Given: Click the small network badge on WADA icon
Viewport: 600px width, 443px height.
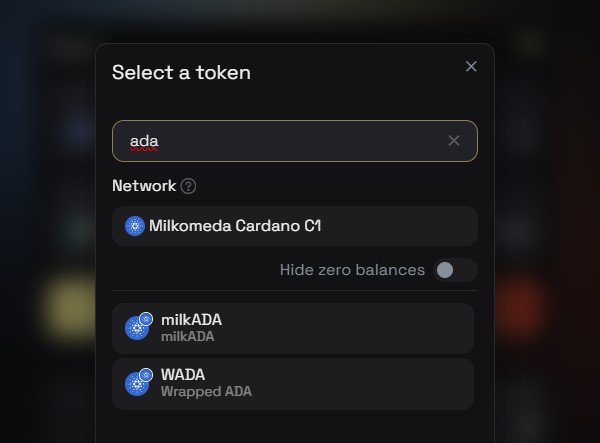Looking at the screenshot, I should click(146, 375).
